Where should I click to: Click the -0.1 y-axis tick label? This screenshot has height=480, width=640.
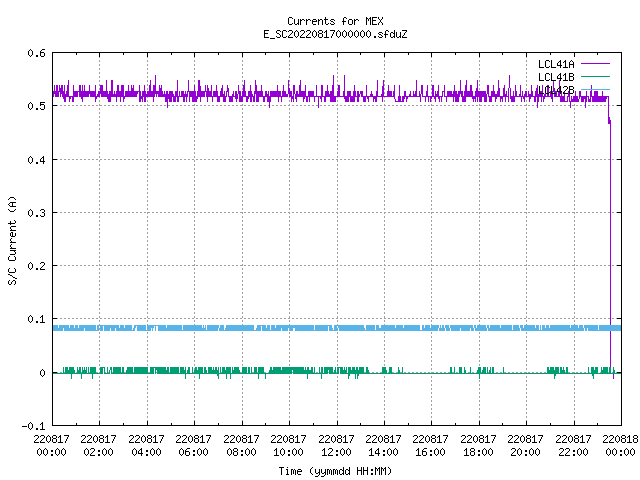(x=33, y=426)
